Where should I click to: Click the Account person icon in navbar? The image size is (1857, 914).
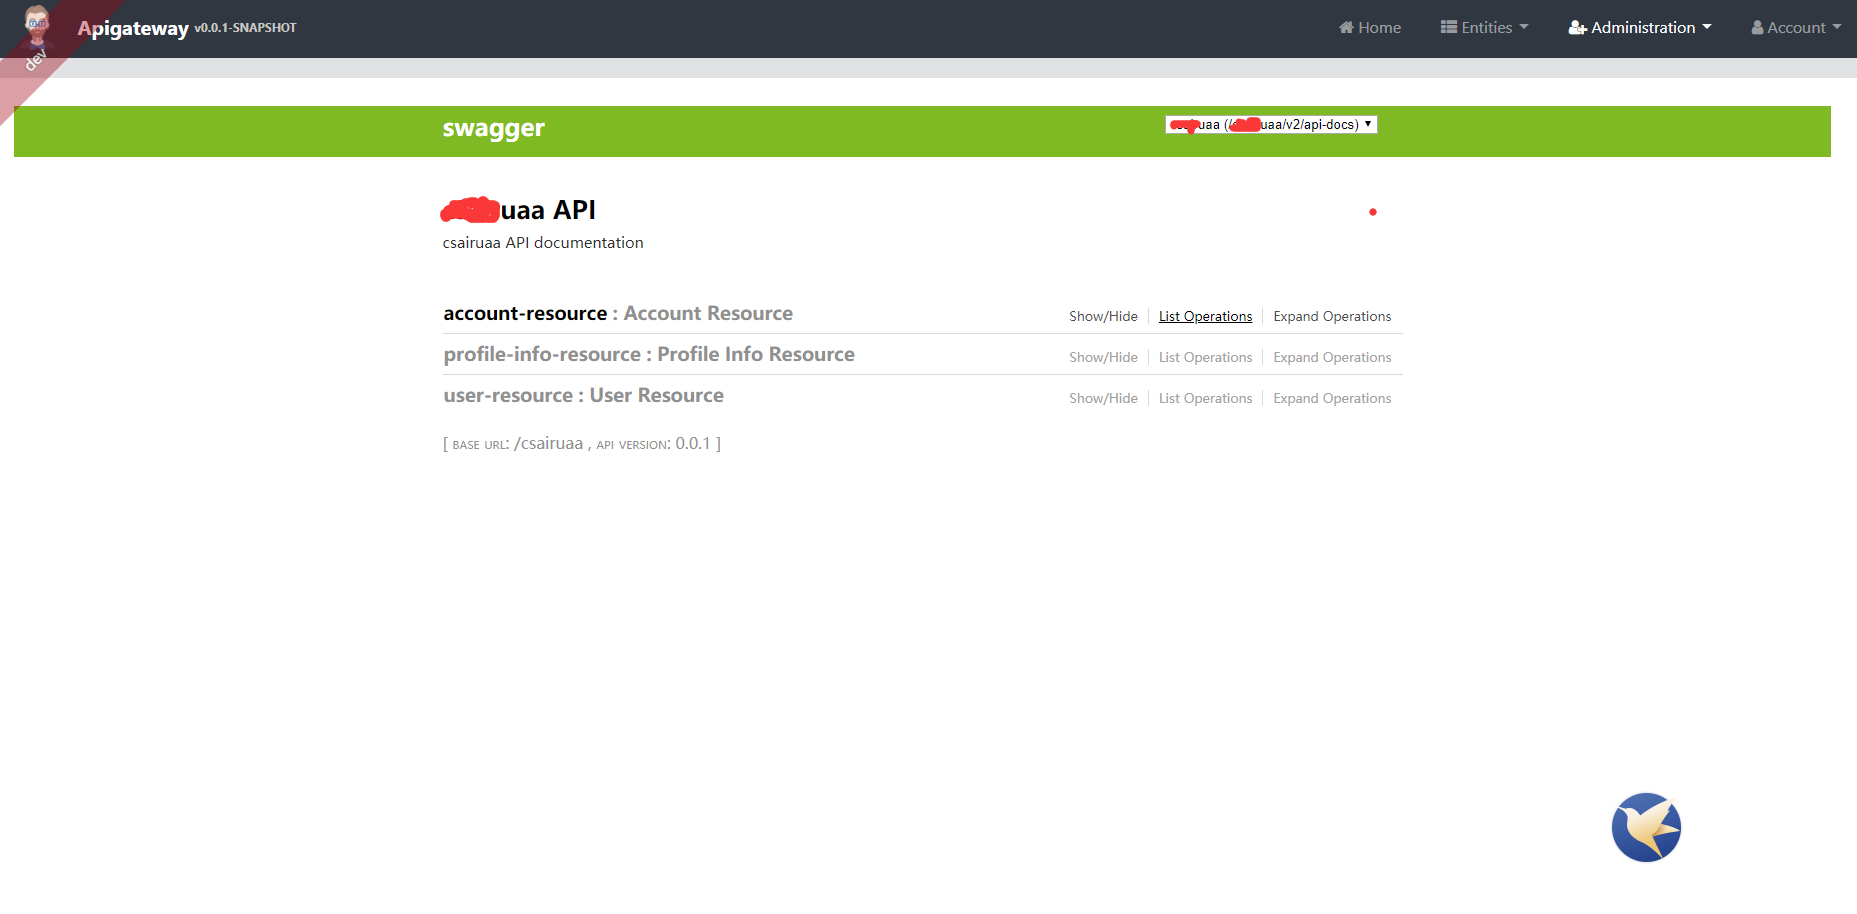click(x=1757, y=27)
